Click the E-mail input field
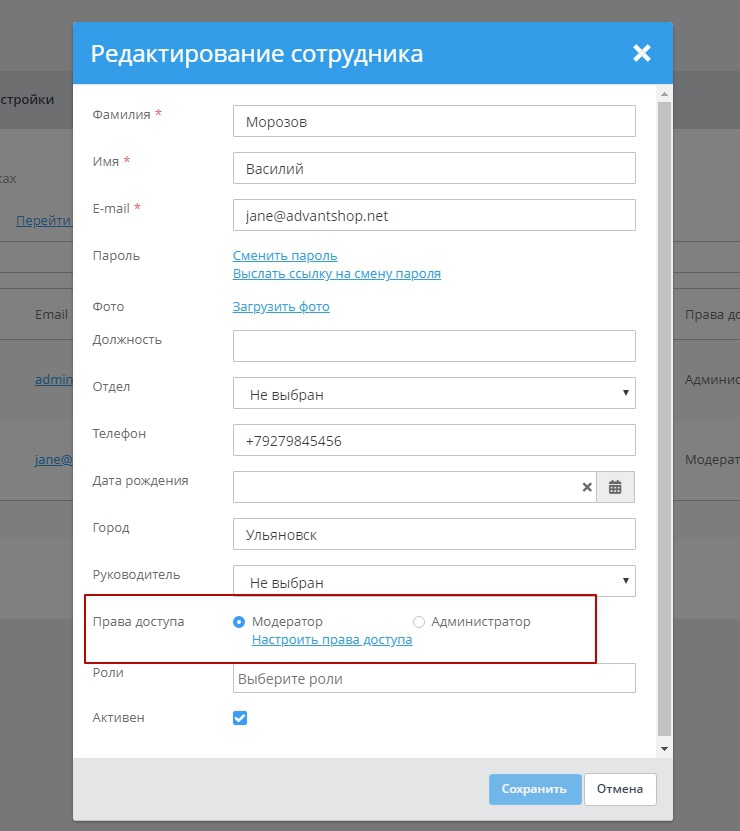The image size is (740, 831). (434, 215)
